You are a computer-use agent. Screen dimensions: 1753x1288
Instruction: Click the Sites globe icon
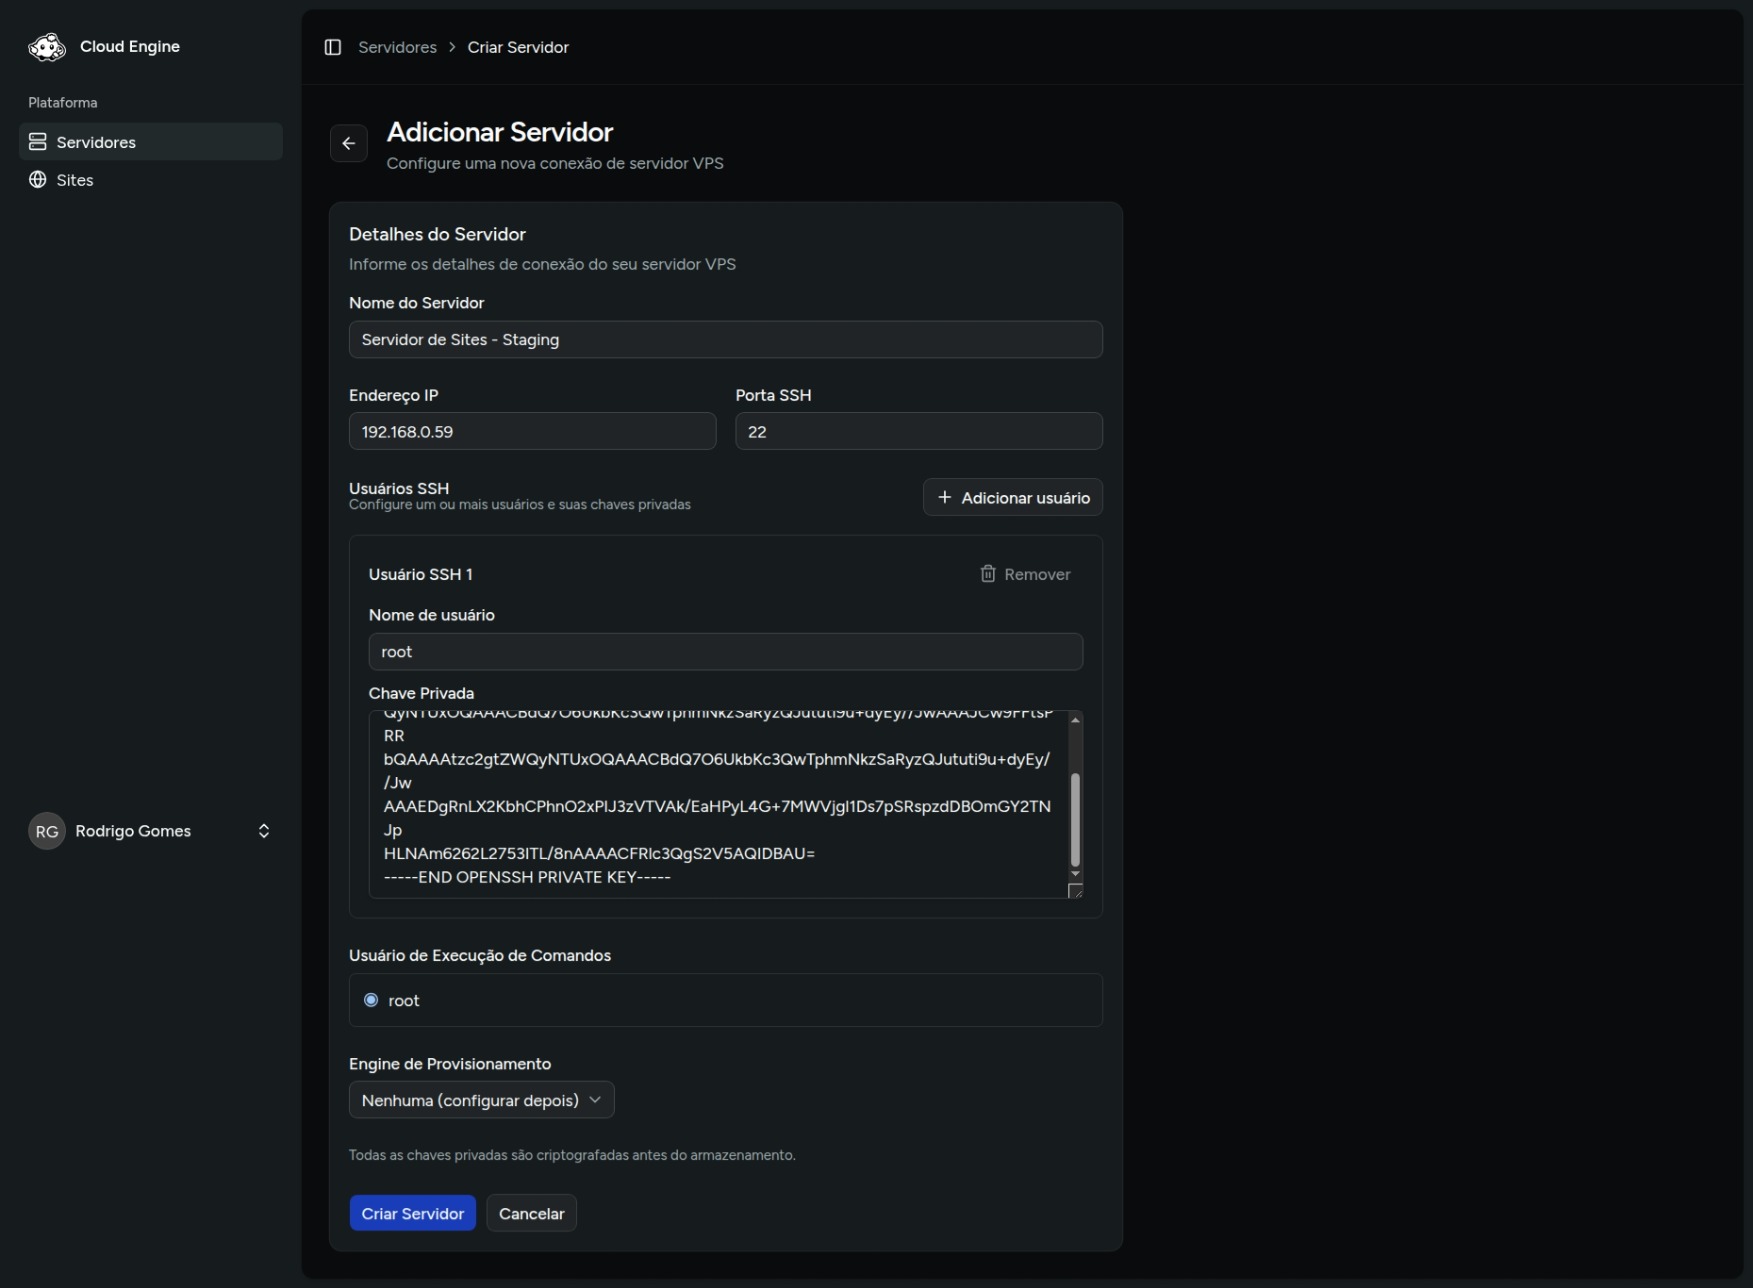(38, 180)
